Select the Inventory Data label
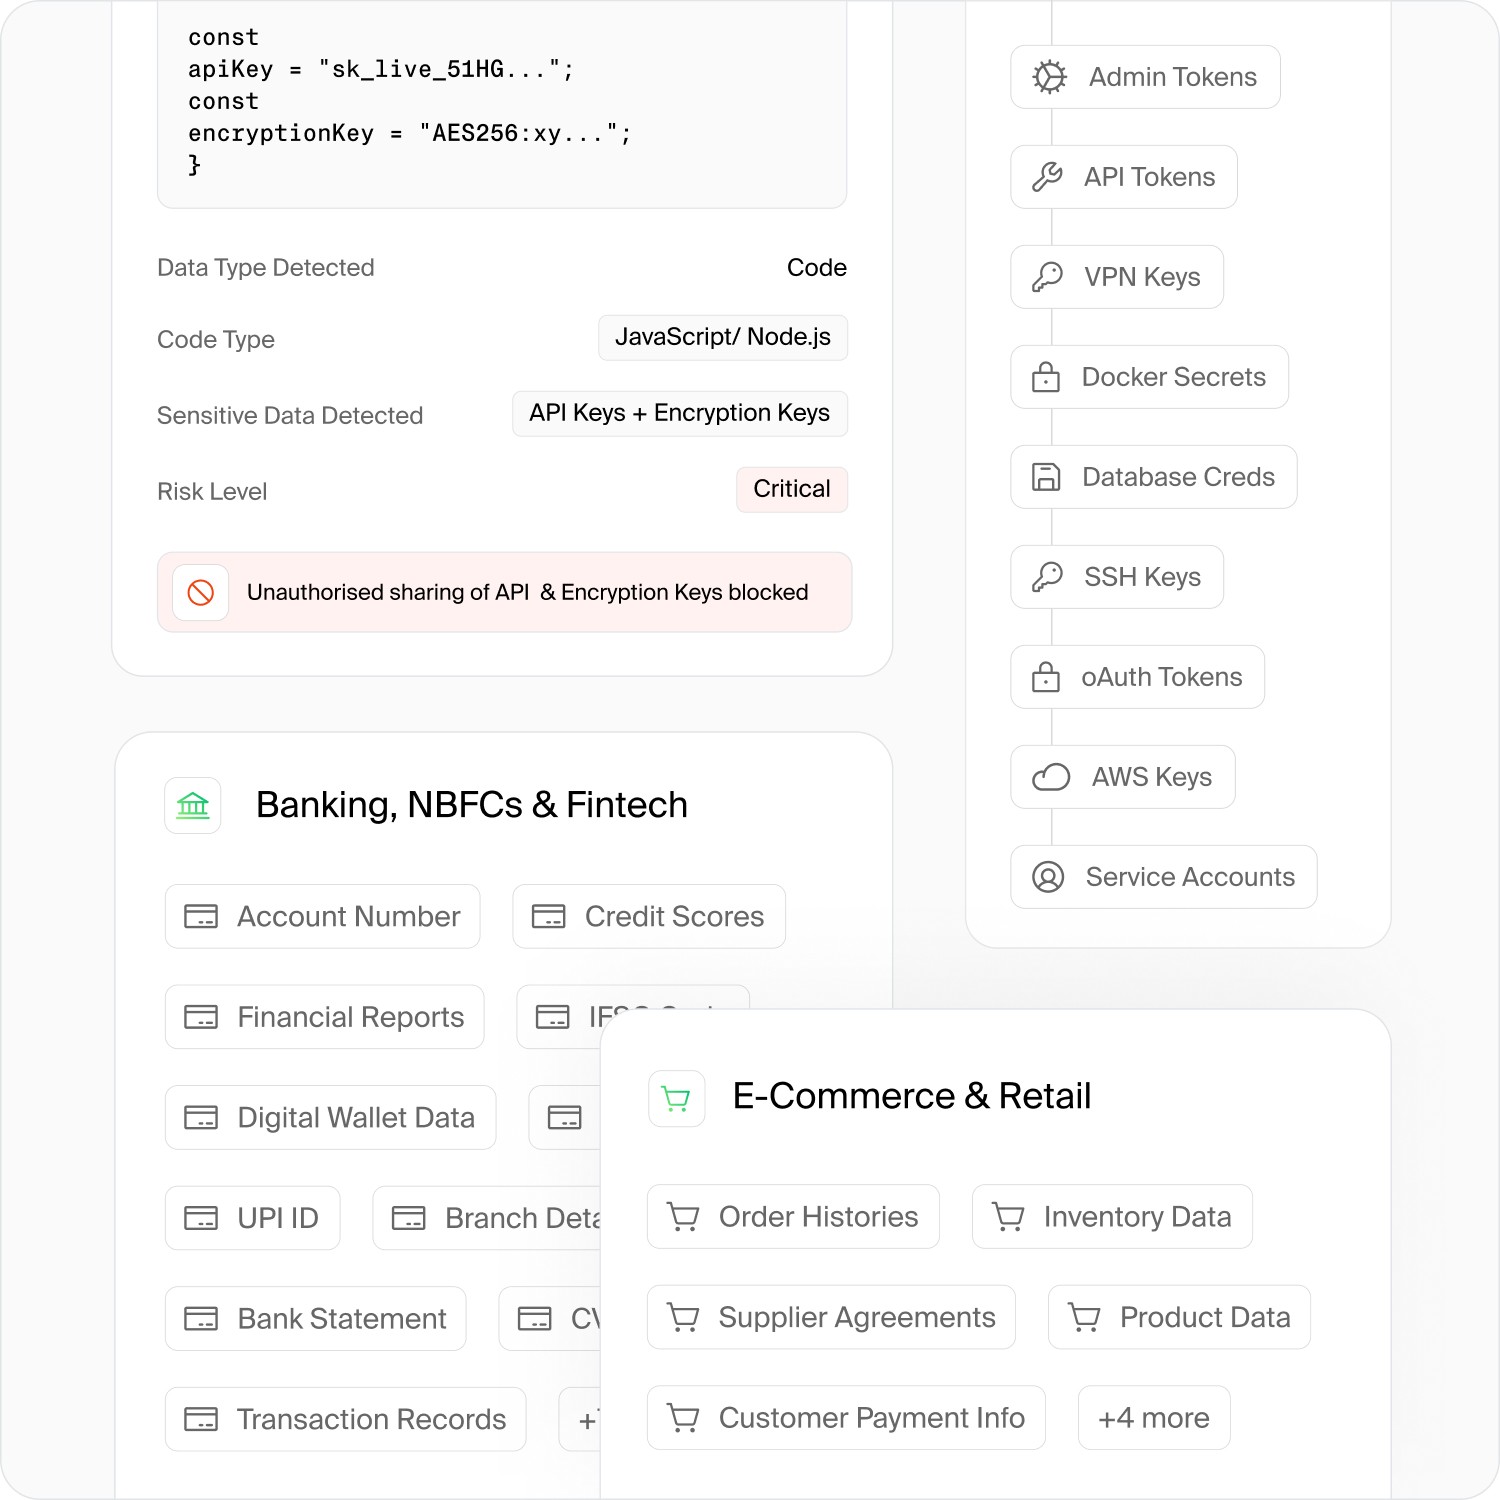 coord(1138,1217)
